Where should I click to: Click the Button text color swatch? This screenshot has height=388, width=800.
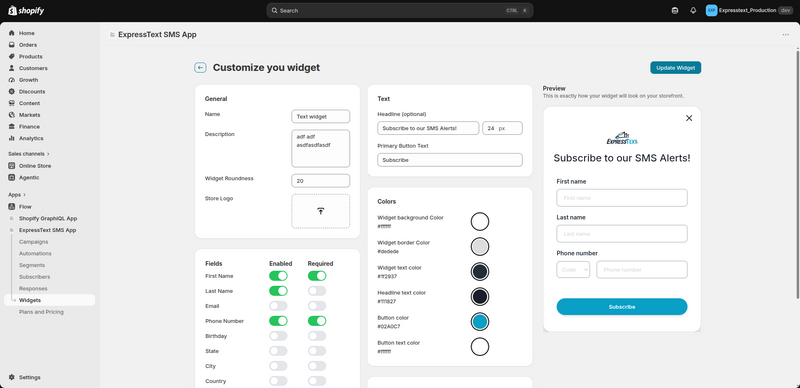click(x=480, y=347)
